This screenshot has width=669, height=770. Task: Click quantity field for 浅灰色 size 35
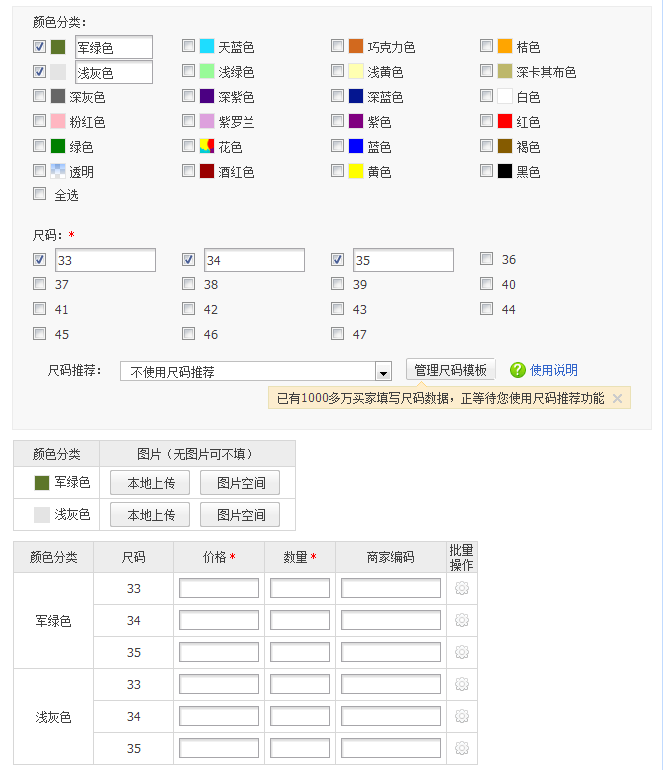300,748
